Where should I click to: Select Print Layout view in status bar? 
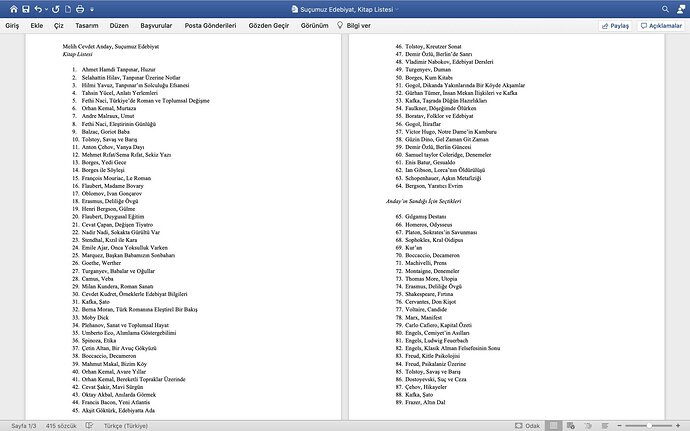[x=554, y=426]
